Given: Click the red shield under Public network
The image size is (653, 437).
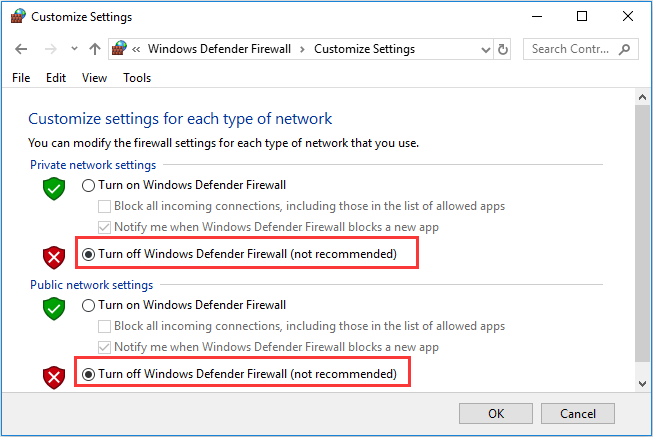Looking at the screenshot, I should click(x=54, y=378).
